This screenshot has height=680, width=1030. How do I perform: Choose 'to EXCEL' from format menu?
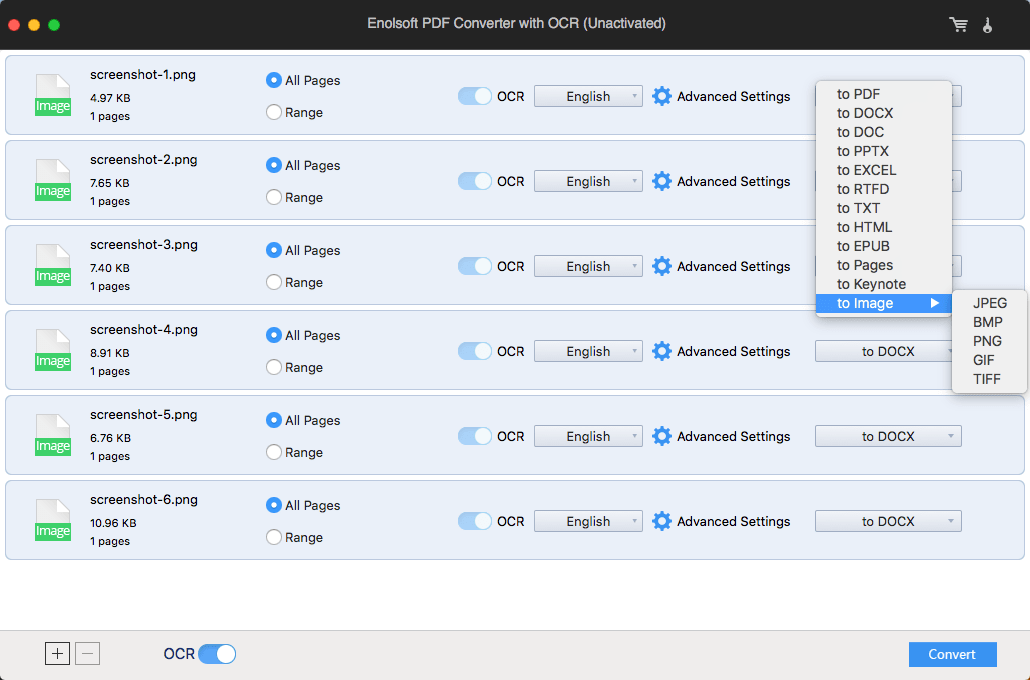pos(884,170)
